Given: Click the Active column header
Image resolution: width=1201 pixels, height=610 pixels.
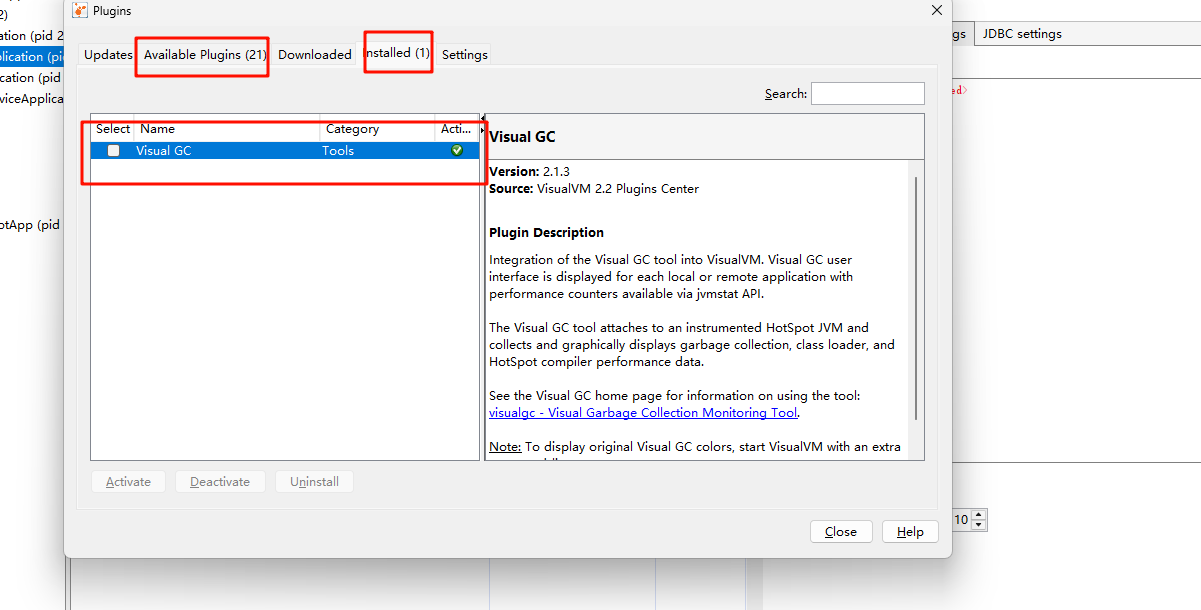Looking at the screenshot, I should tap(457, 129).
